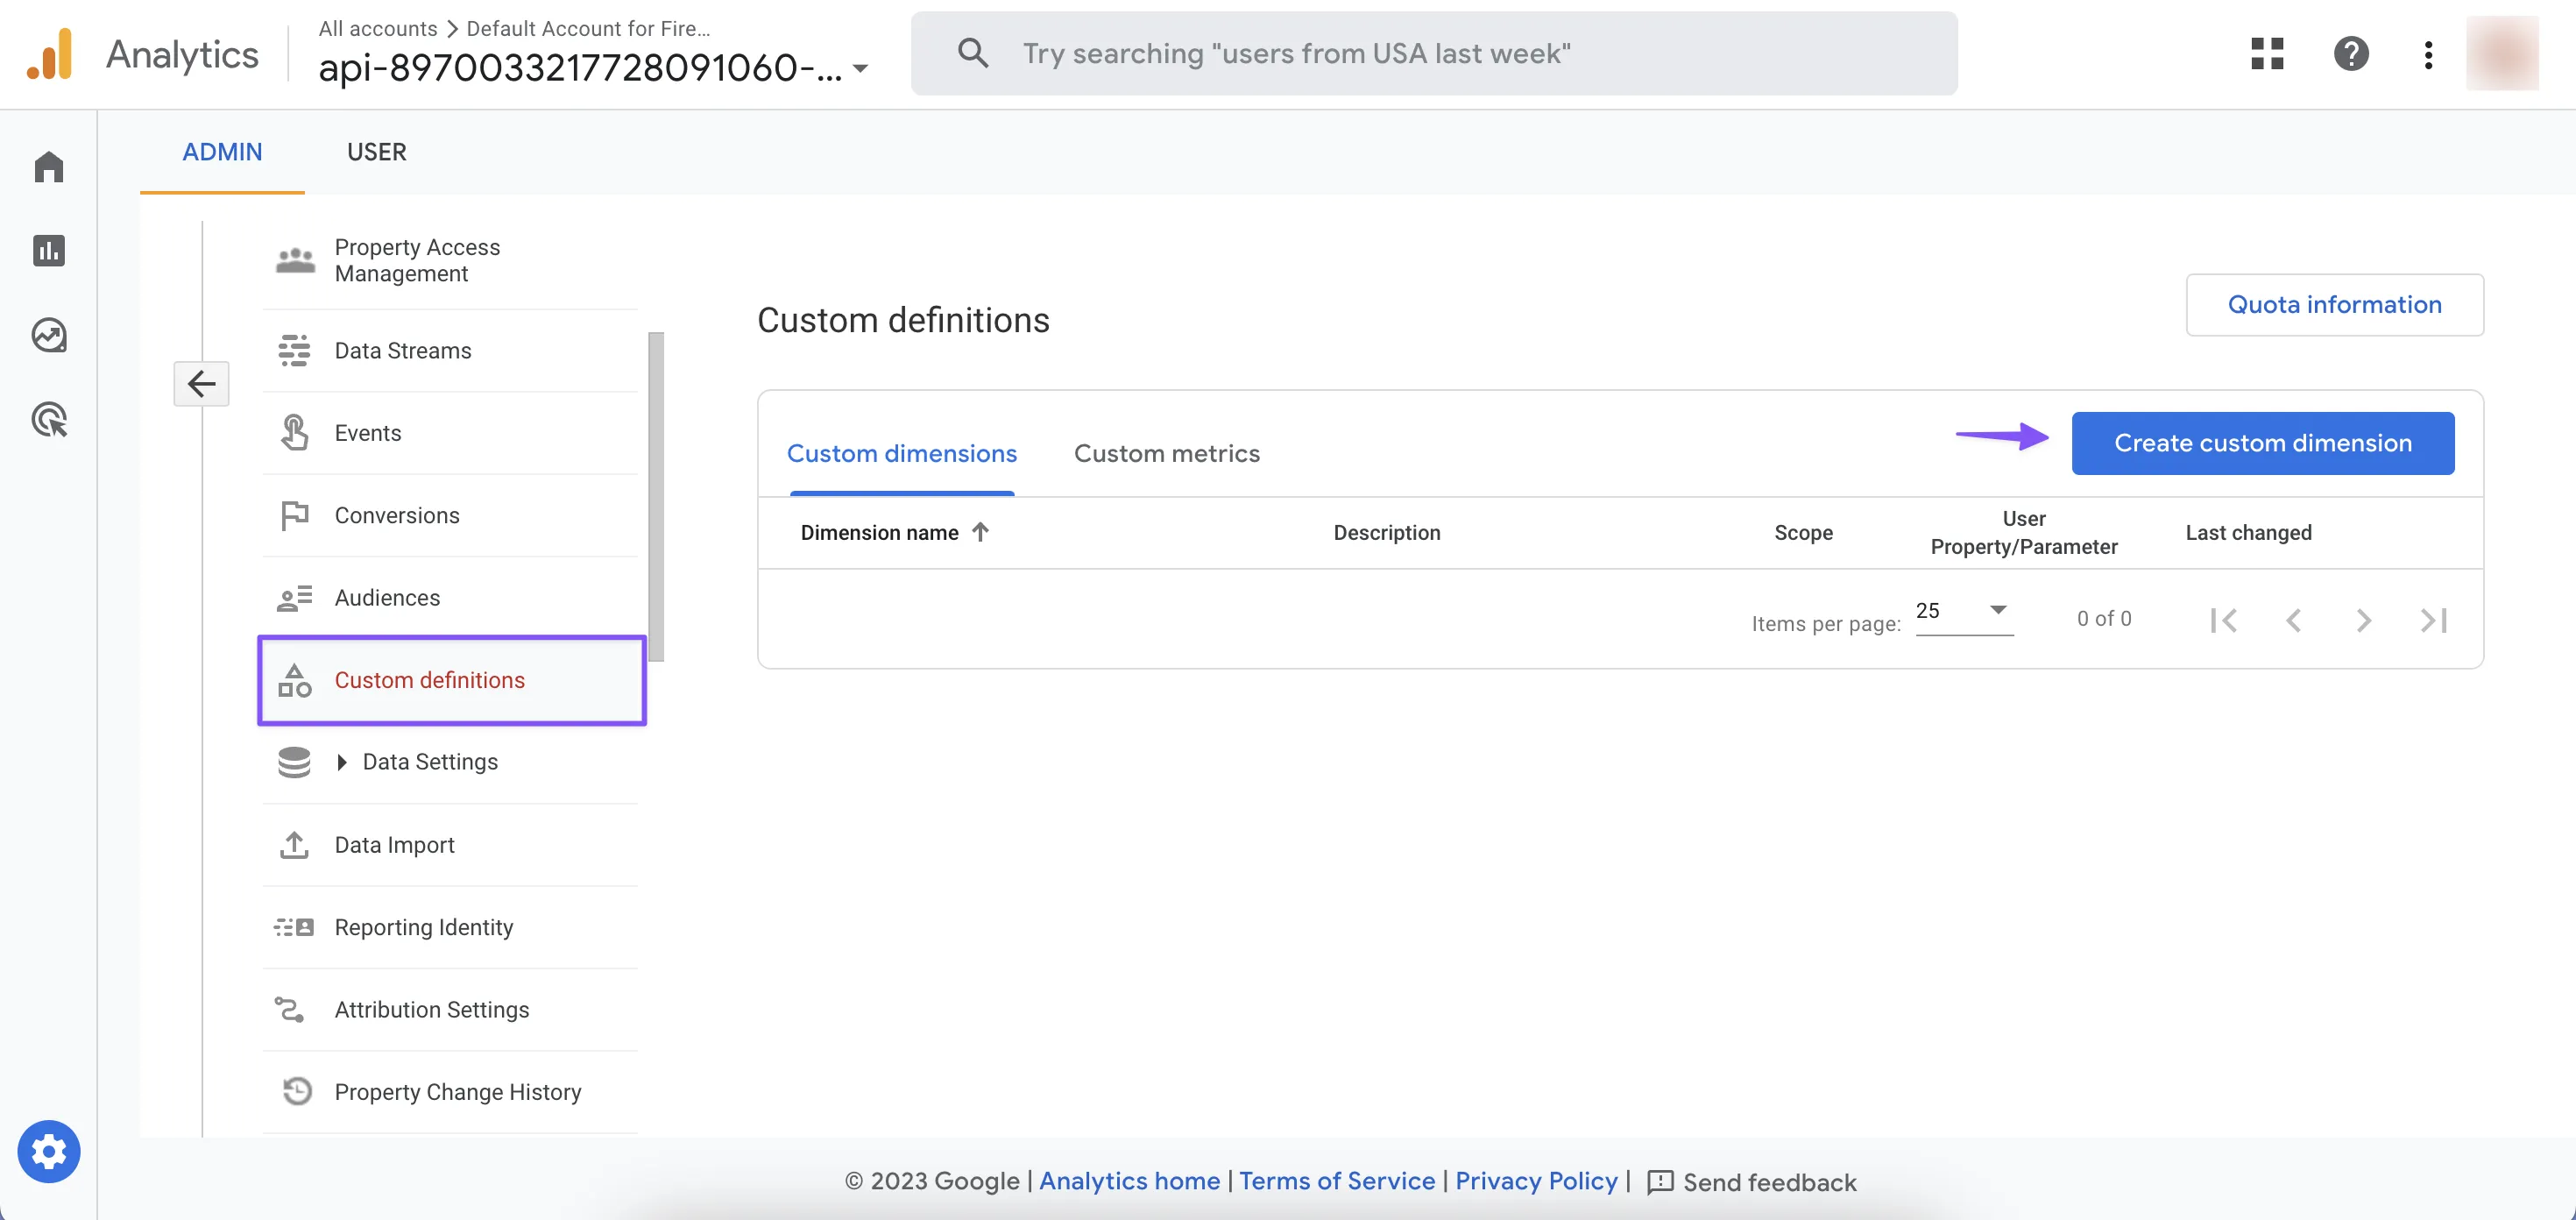Click the back arrow collapse button
2576x1220 pixels.
201,384
